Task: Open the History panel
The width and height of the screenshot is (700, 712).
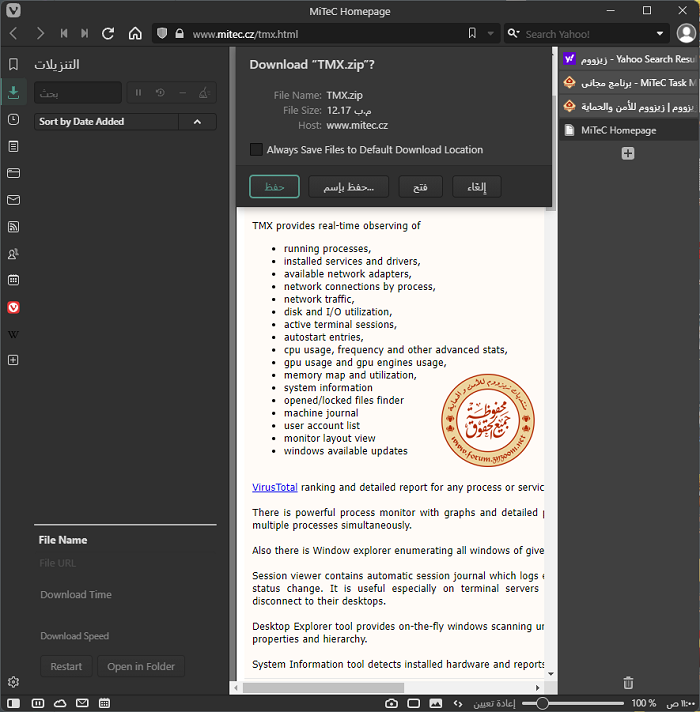Action: 14,119
